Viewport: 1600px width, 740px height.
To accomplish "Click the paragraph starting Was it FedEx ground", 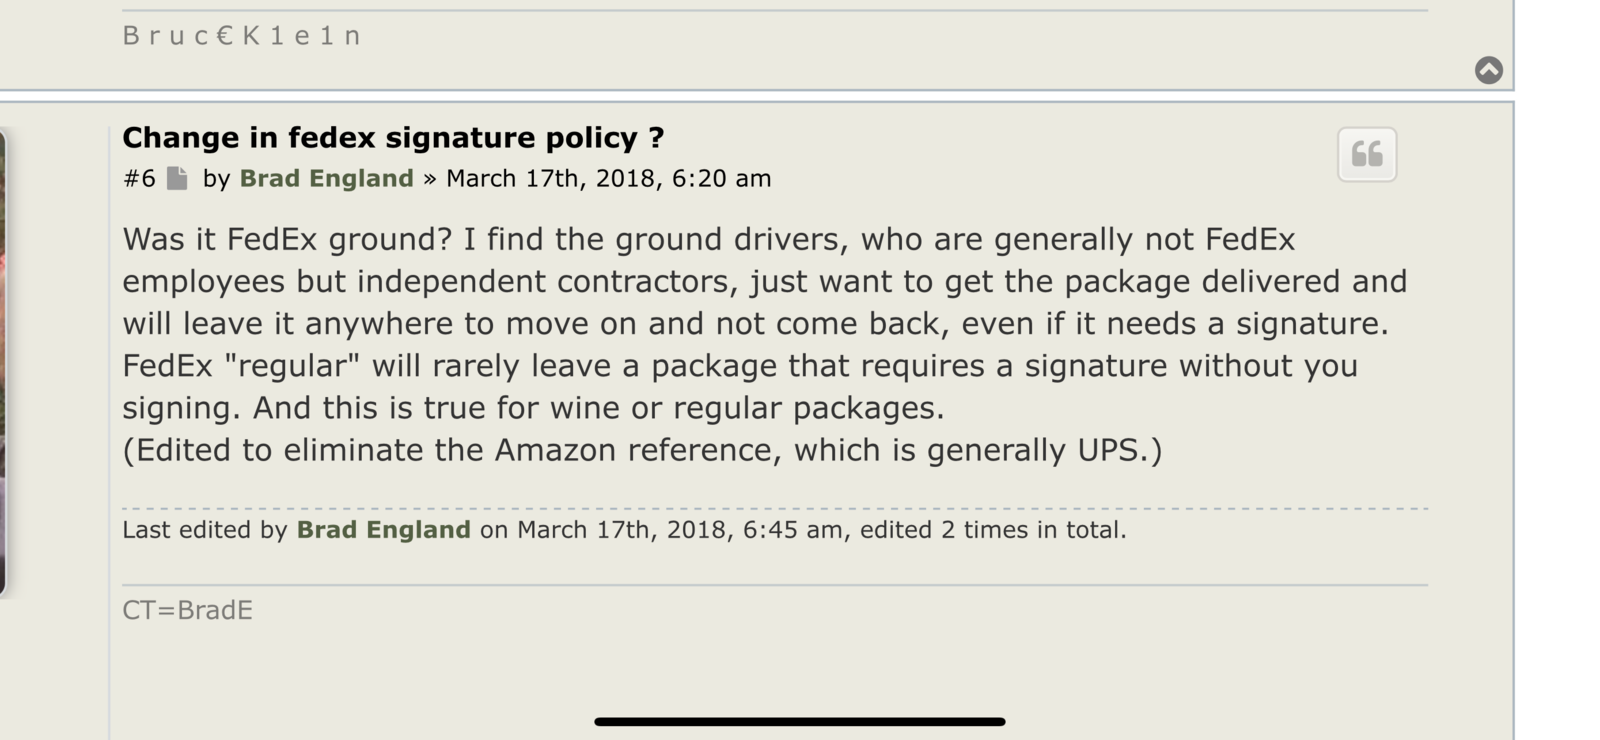I will tap(764, 323).
